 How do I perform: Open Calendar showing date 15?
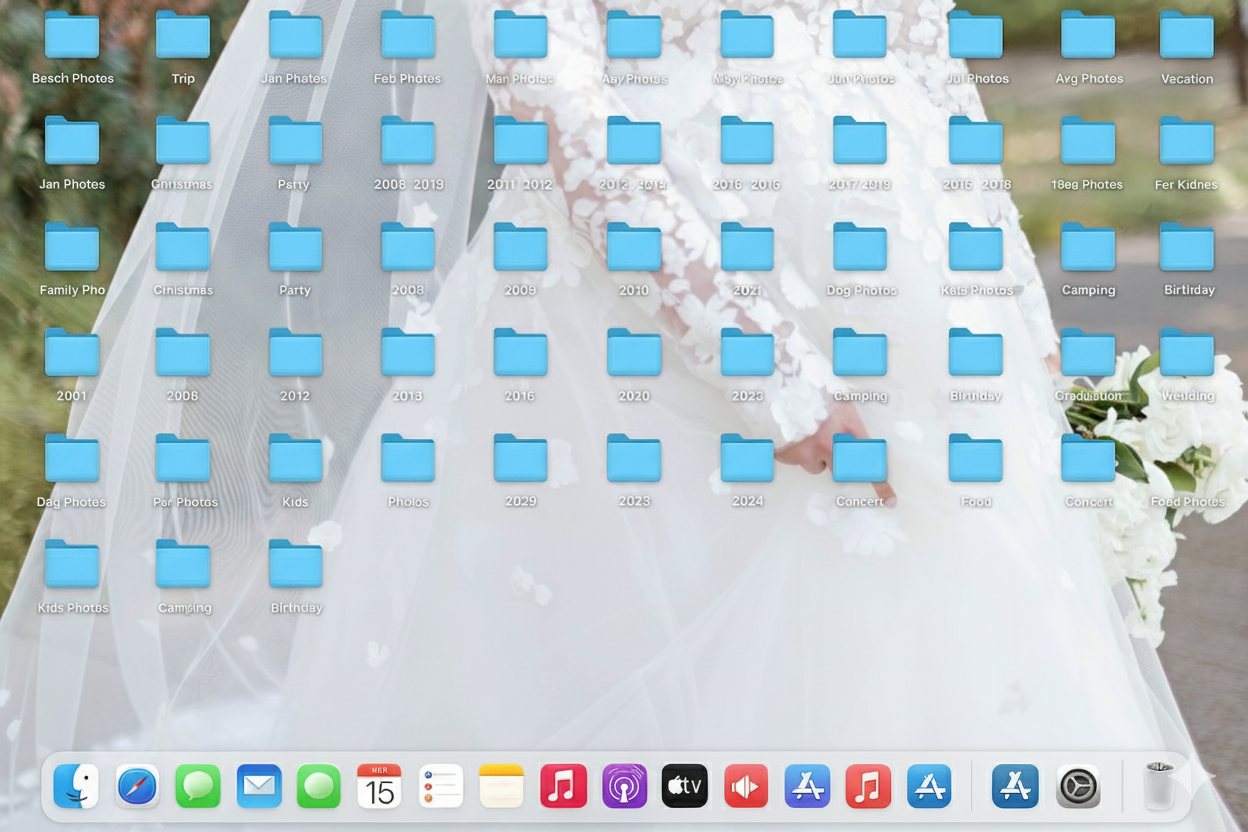379,787
